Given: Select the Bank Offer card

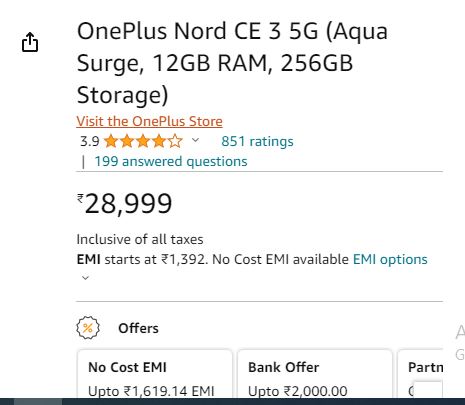Looking at the screenshot, I should point(315,374).
